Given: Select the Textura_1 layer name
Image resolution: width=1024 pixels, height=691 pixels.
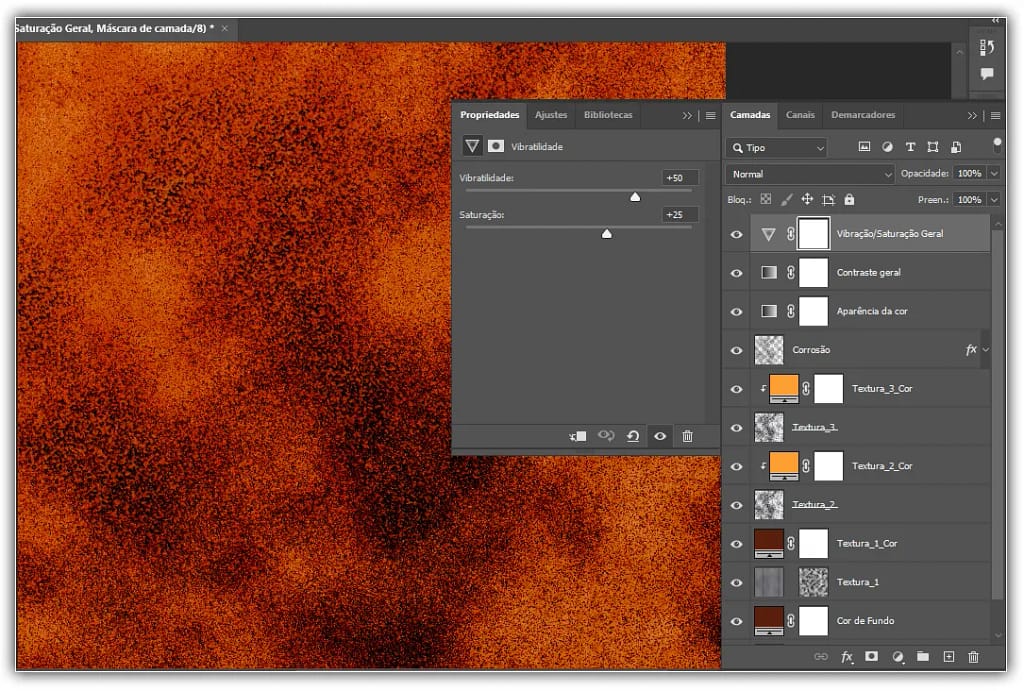Looking at the screenshot, I should click(x=857, y=582).
